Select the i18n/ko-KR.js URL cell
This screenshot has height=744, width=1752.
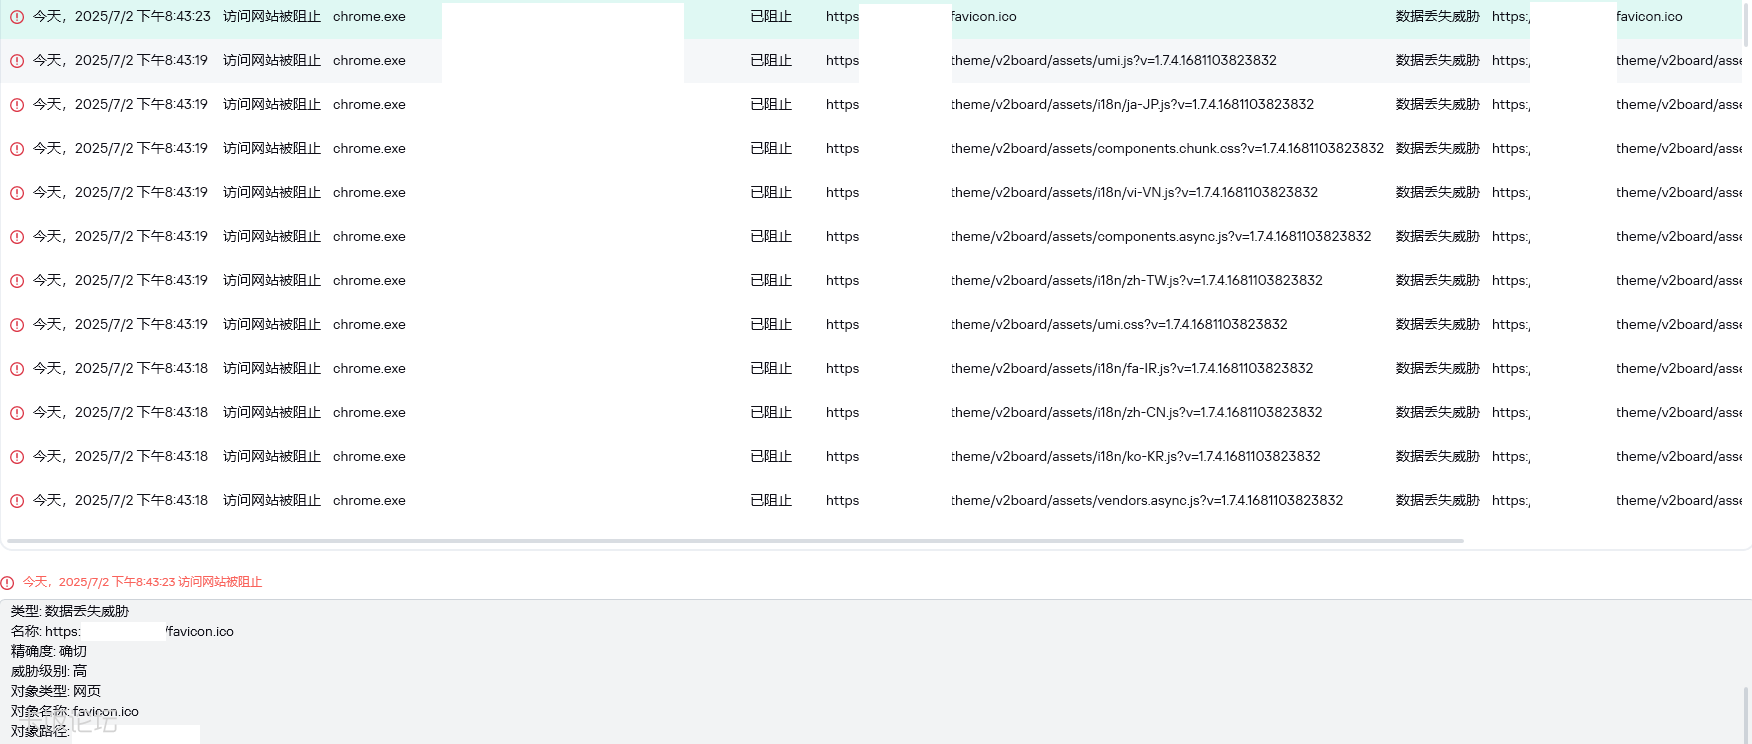point(1135,456)
